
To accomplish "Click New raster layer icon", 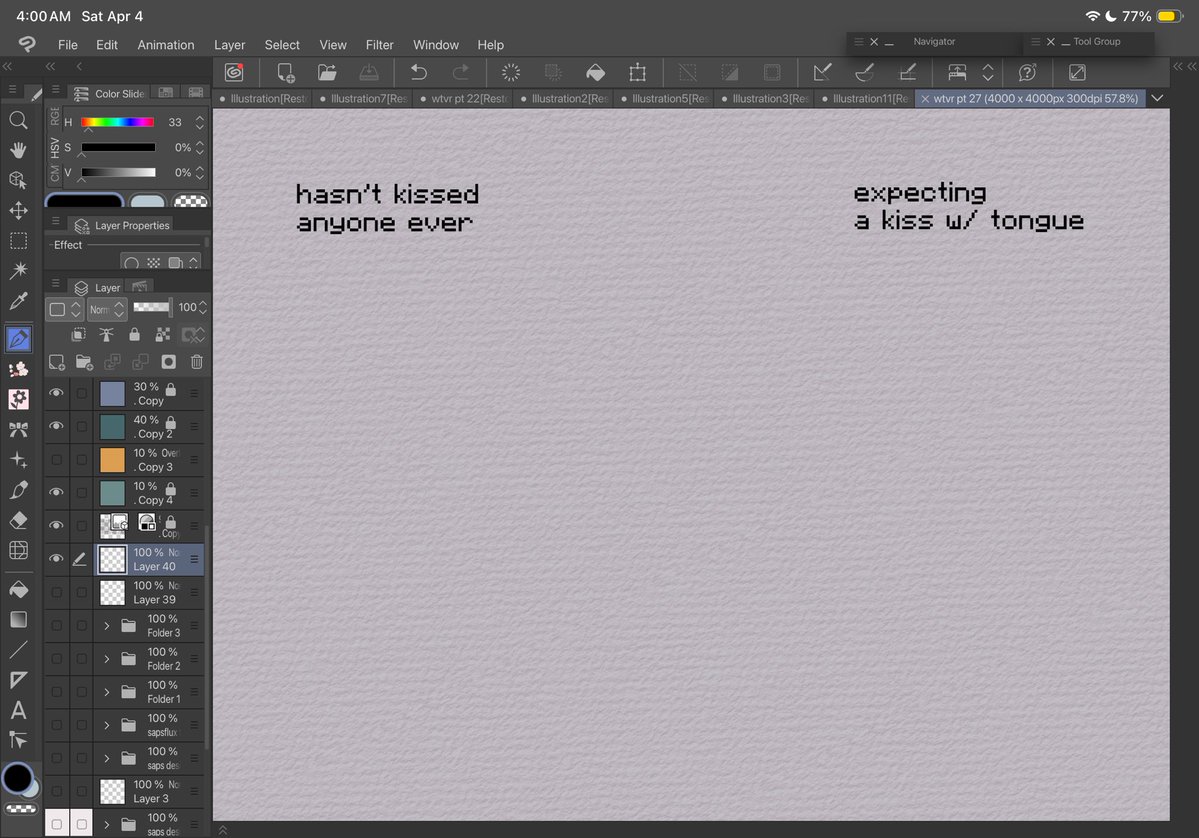I will pos(57,362).
